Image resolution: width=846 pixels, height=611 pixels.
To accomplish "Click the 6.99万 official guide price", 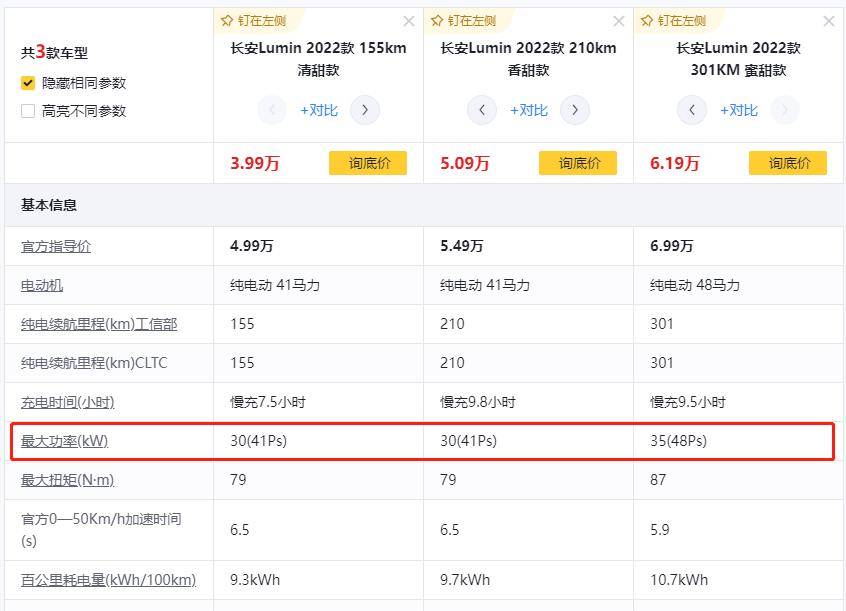I will pyautogui.click(x=671, y=246).
